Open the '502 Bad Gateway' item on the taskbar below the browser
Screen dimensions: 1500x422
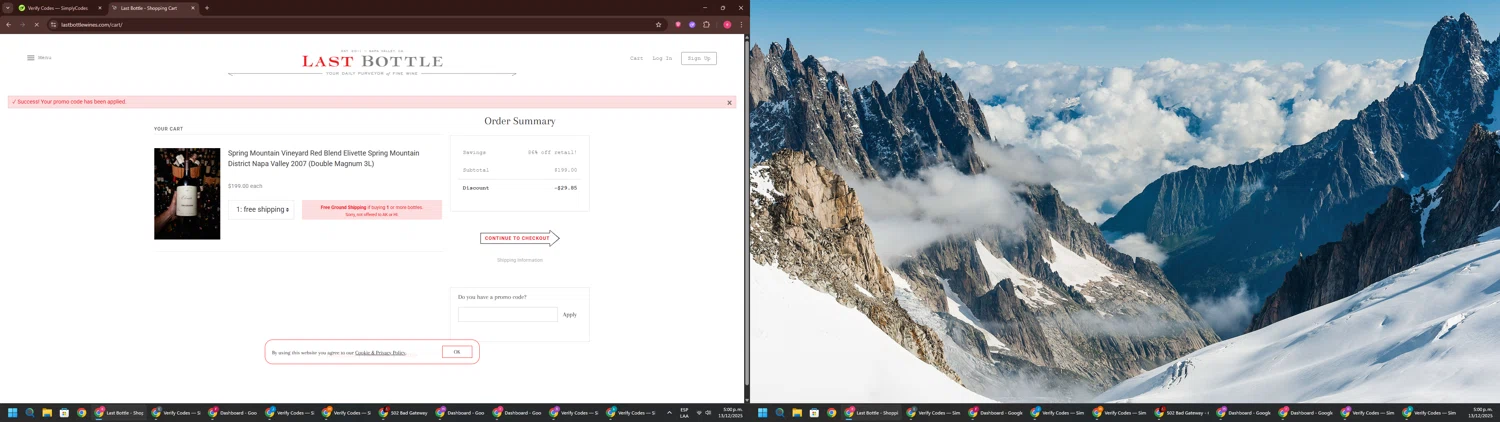coord(404,412)
